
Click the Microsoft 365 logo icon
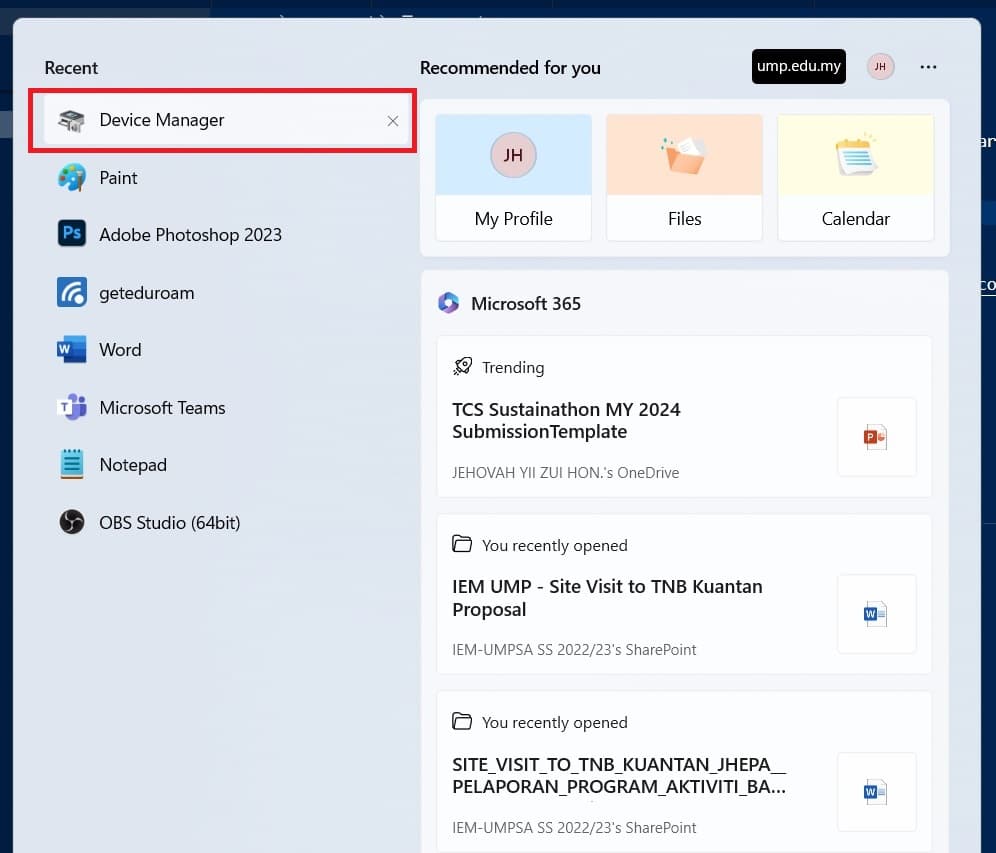pos(448,303)
